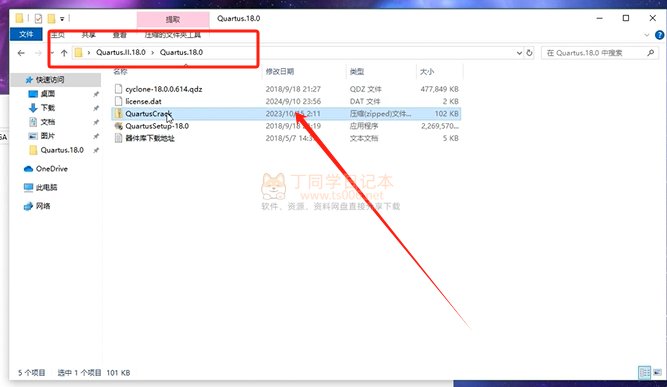The width and height of the screenshot is (667, 387).
Task: Click the search magnifier icon
Action: tap(650, 53)
